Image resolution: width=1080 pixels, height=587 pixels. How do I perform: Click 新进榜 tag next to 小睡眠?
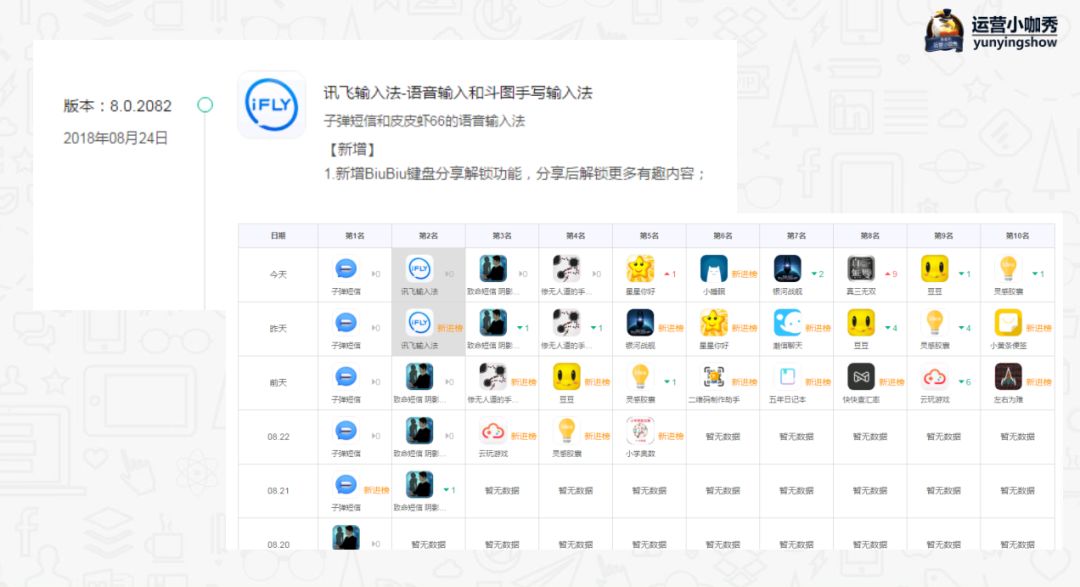click(x=744, y=274)
